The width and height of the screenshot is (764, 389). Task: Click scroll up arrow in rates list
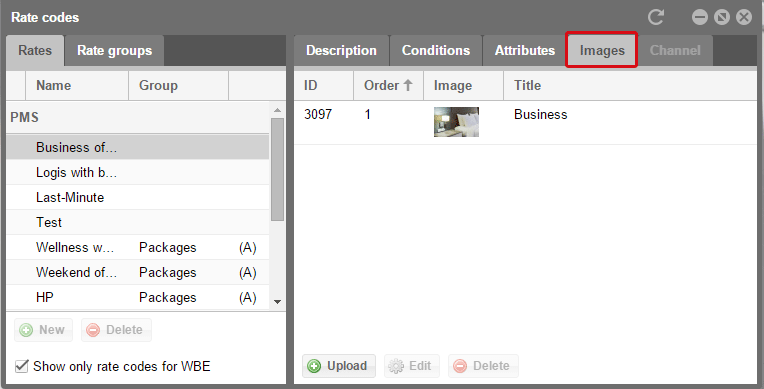pos(277,110)
